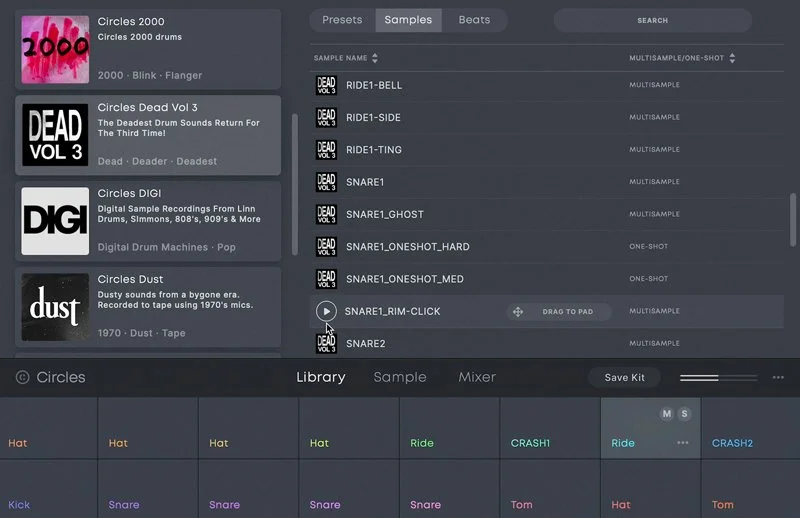This screenshot has width=800, height=518.
Task: Select the Circles Dust thumbnail
Action: pos(55,307)
